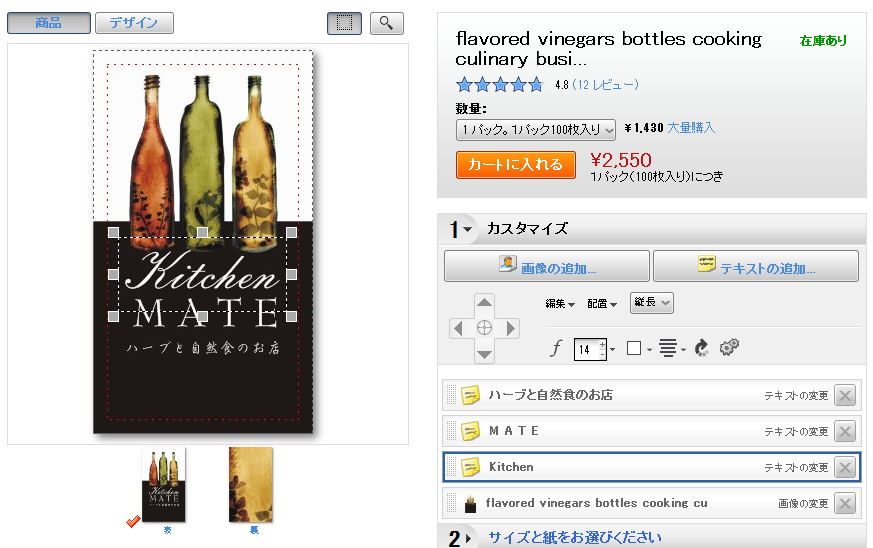Switch to the デザイン tab
This screenshot has height=548, width=873.
134,23
